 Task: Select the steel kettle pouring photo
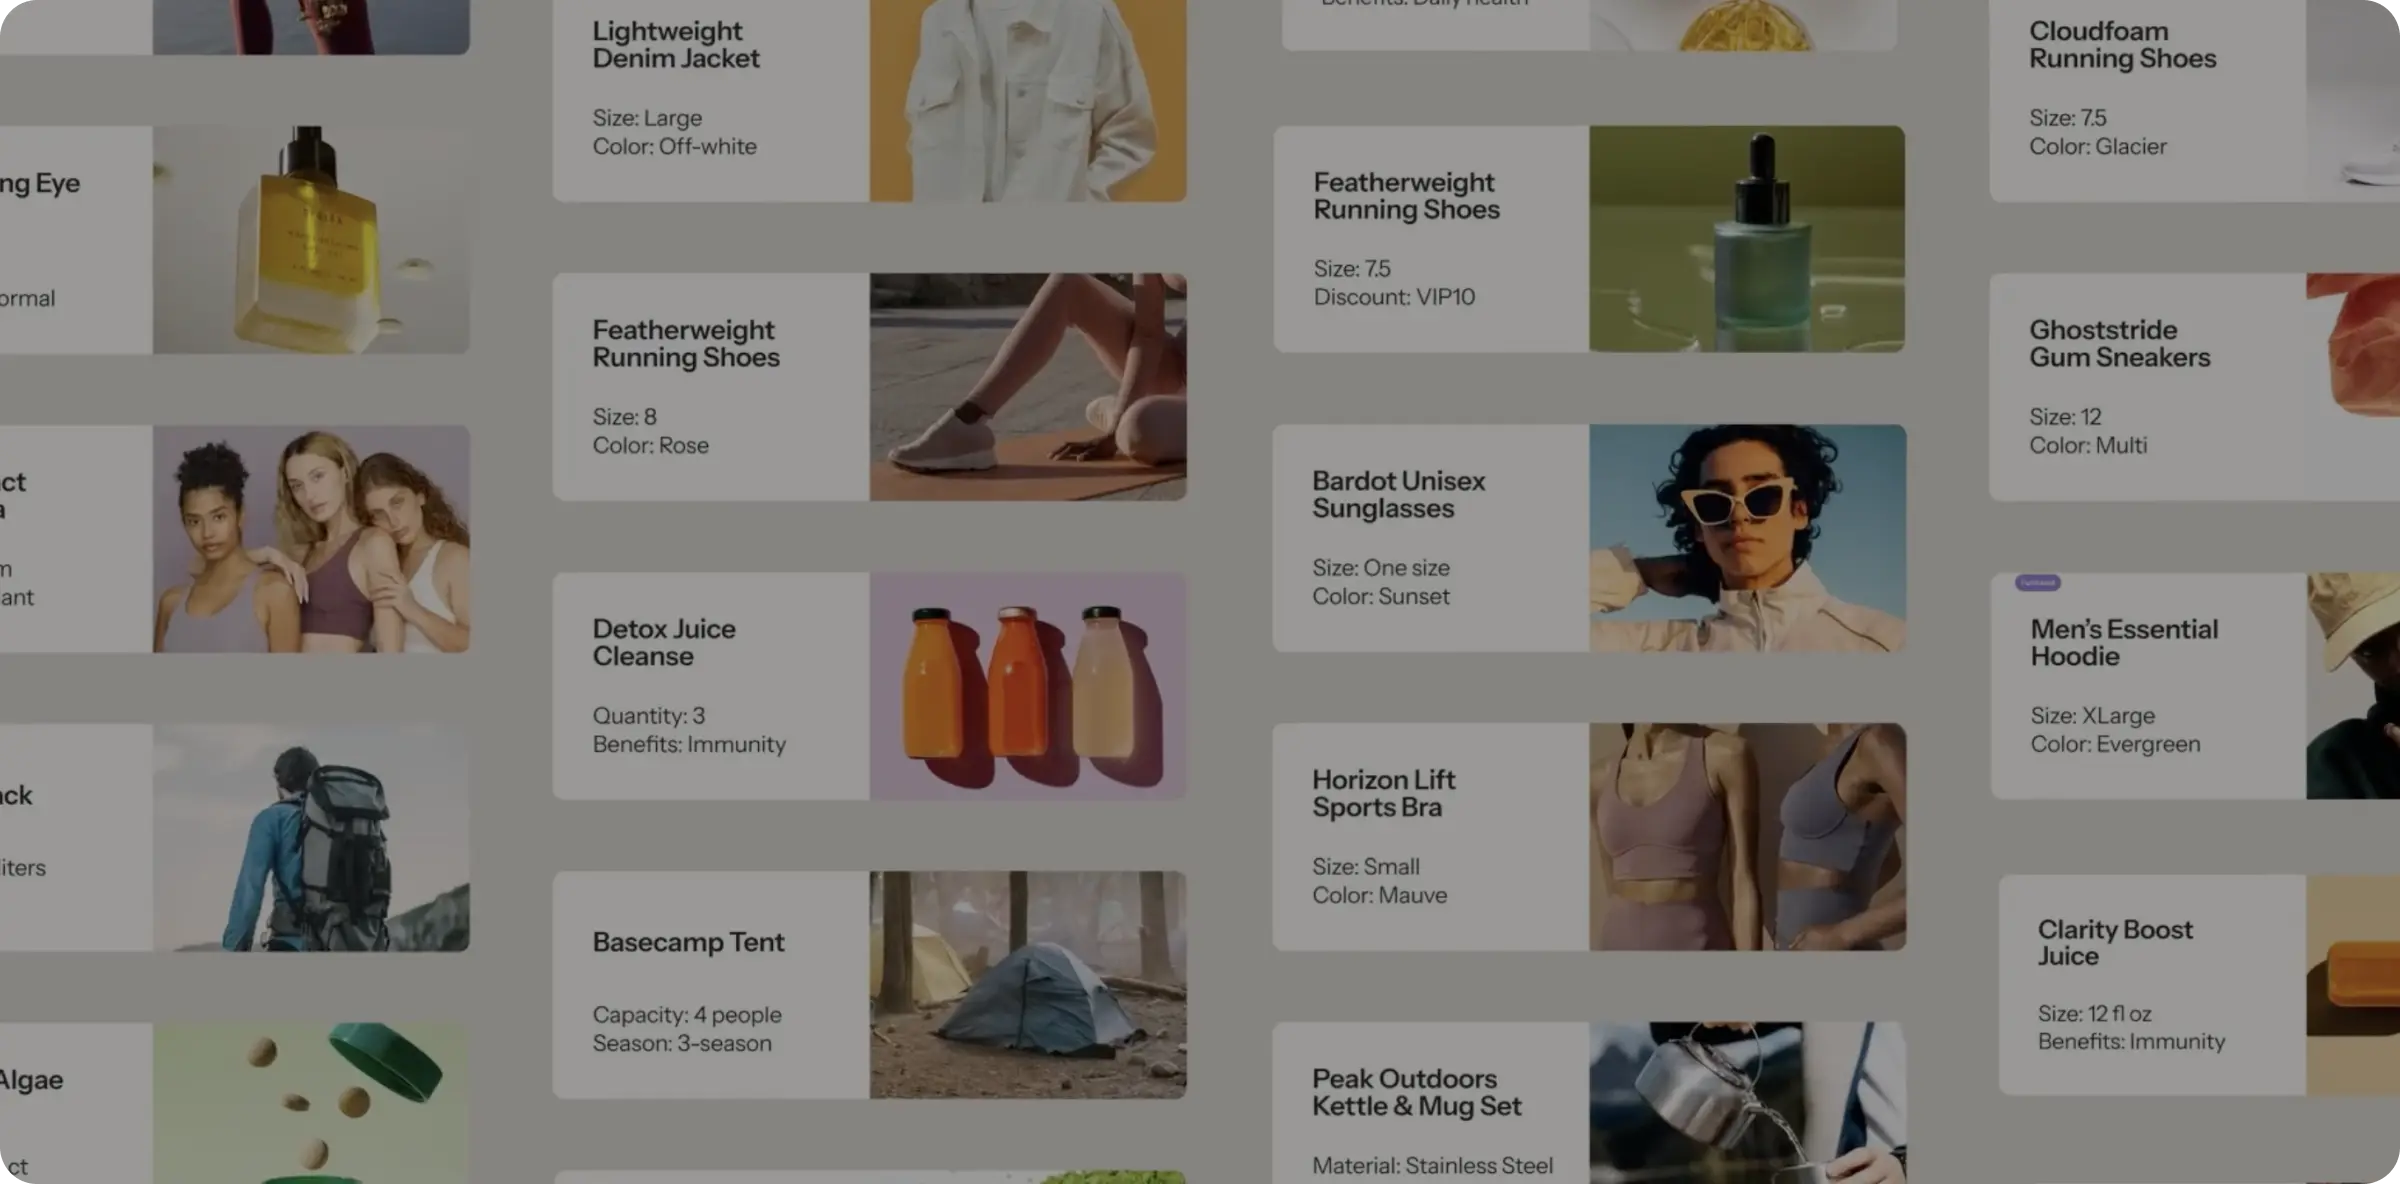1747,1102
